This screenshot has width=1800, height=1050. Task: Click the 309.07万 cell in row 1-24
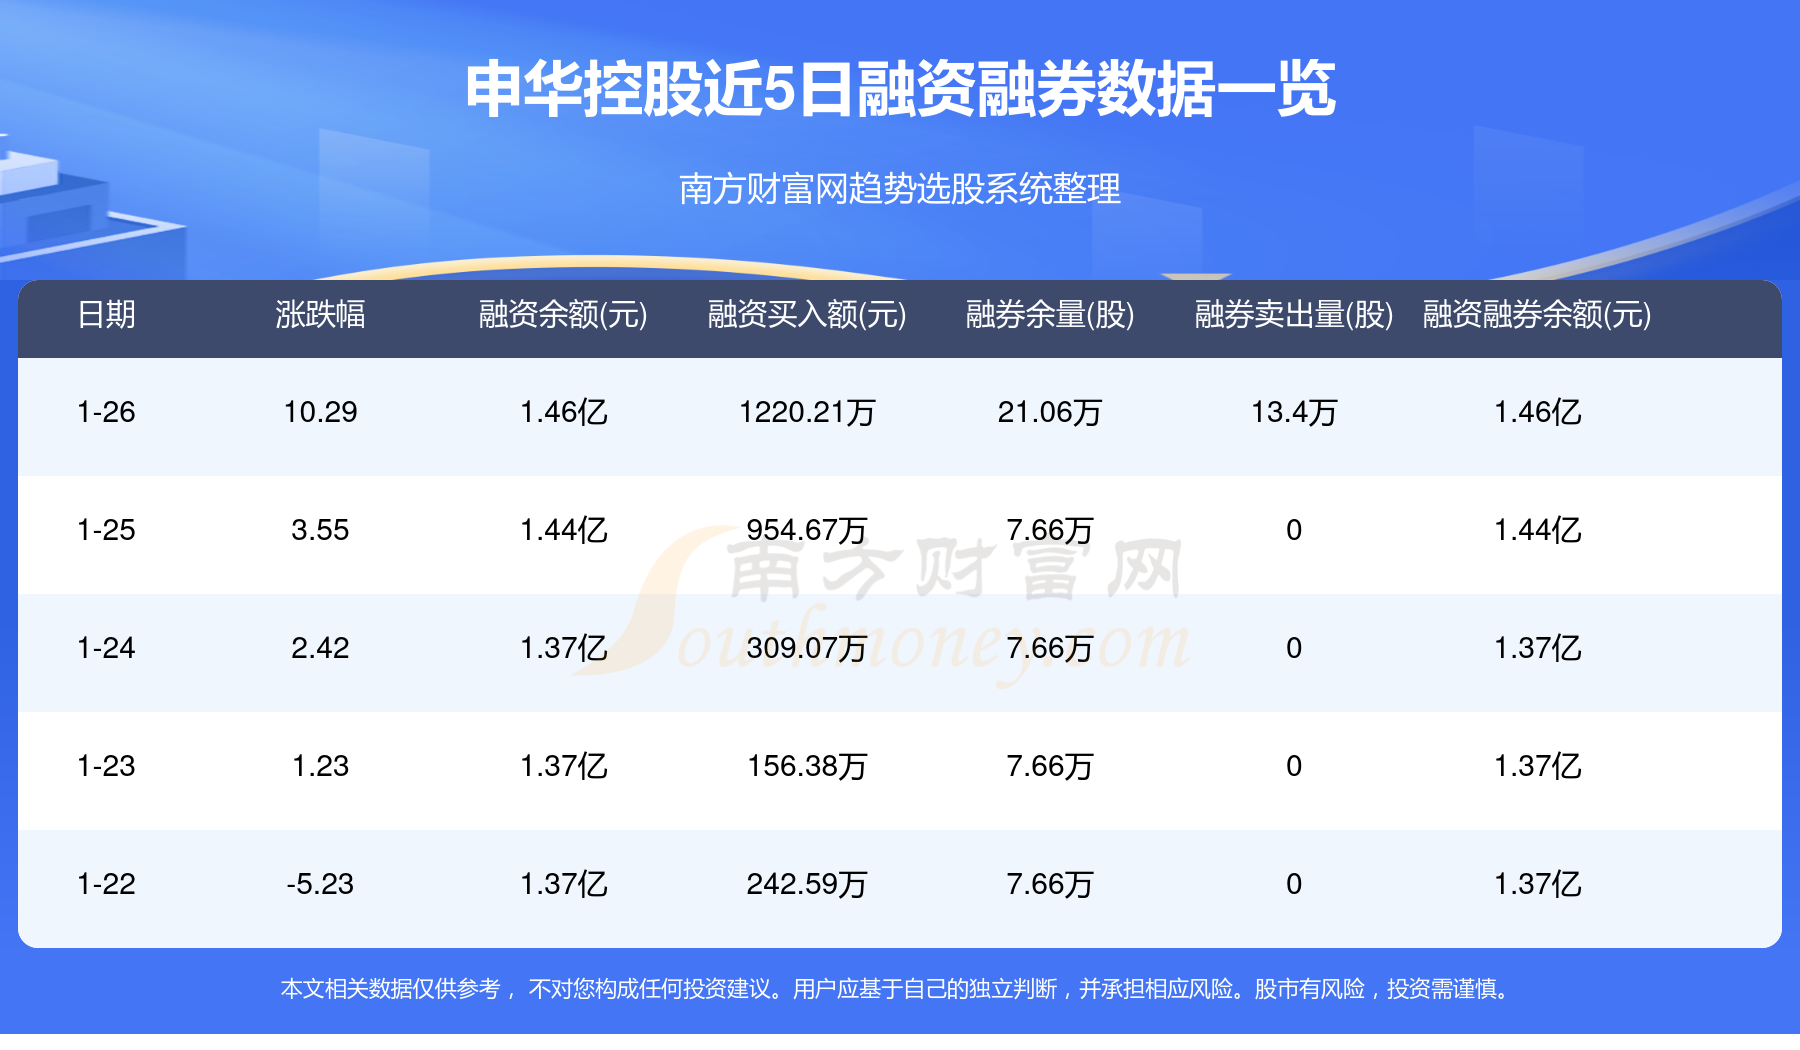807,648
